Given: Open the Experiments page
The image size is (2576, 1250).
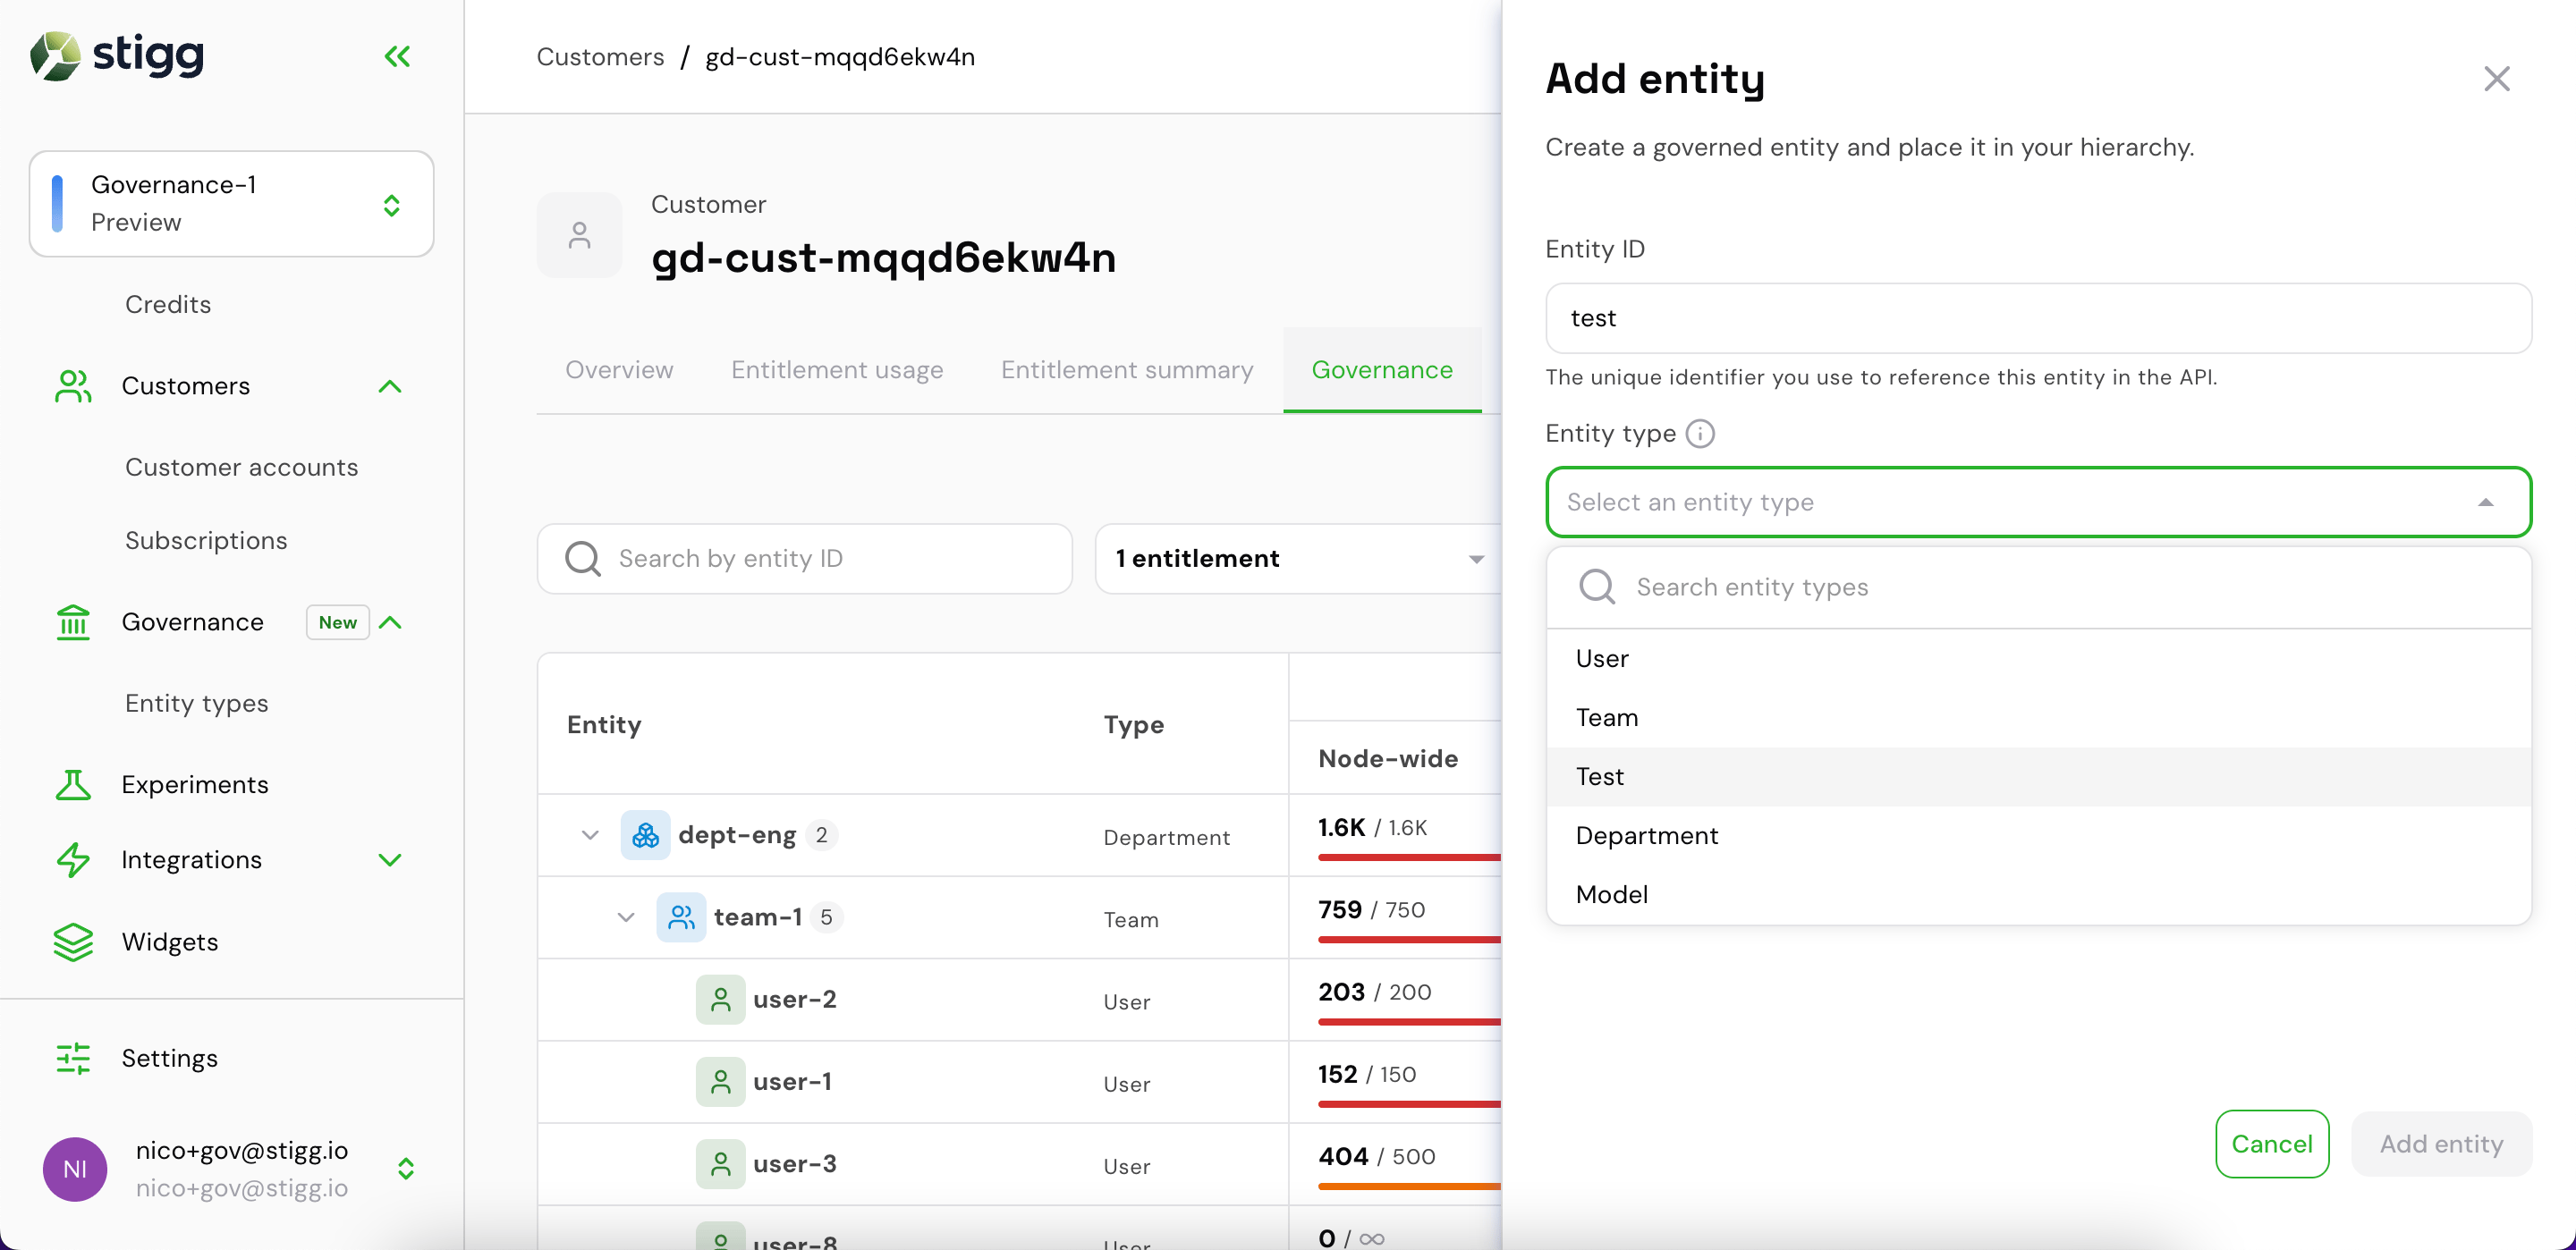Looking at the screenshot, I should tap(195, 785).
